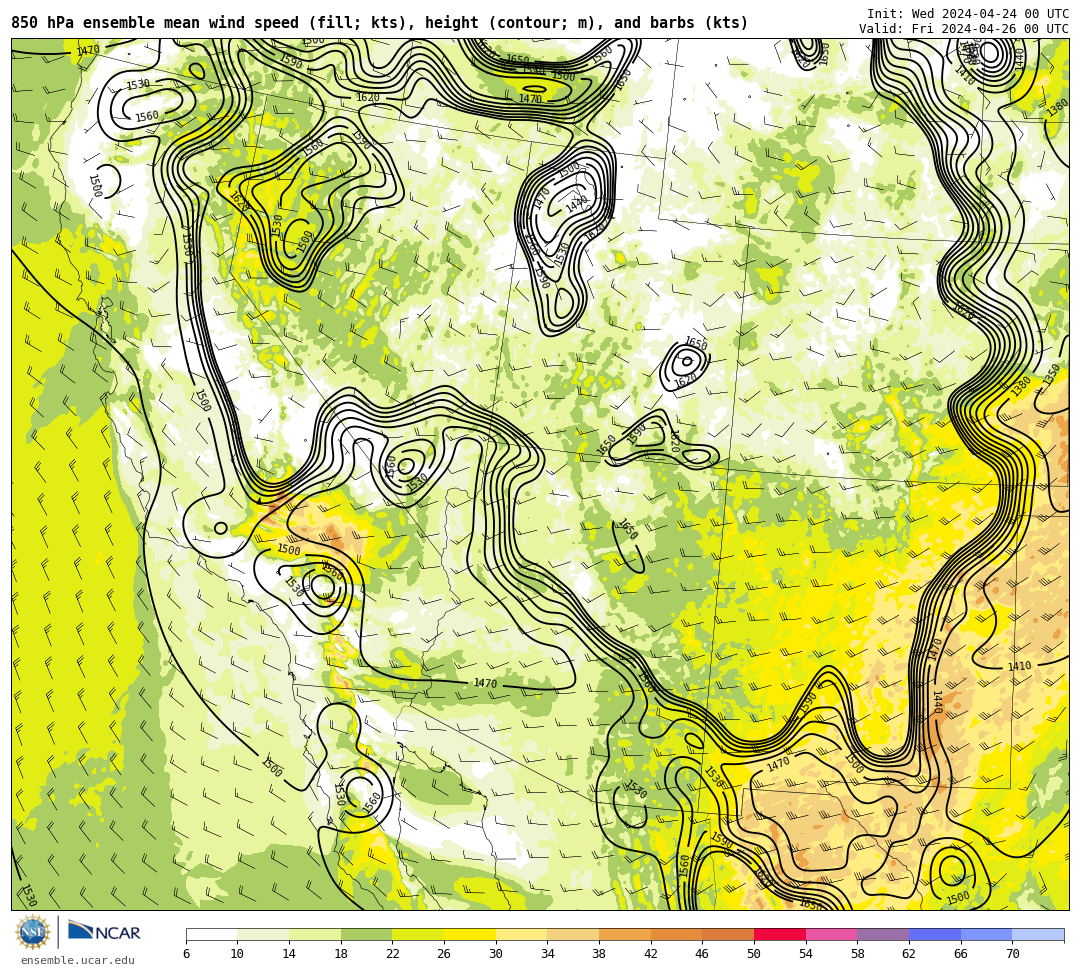This screenshot has width=1080, height=973.
Task: Pick the orange 38–42 kts legend swatch
Action: pos(625,934)
